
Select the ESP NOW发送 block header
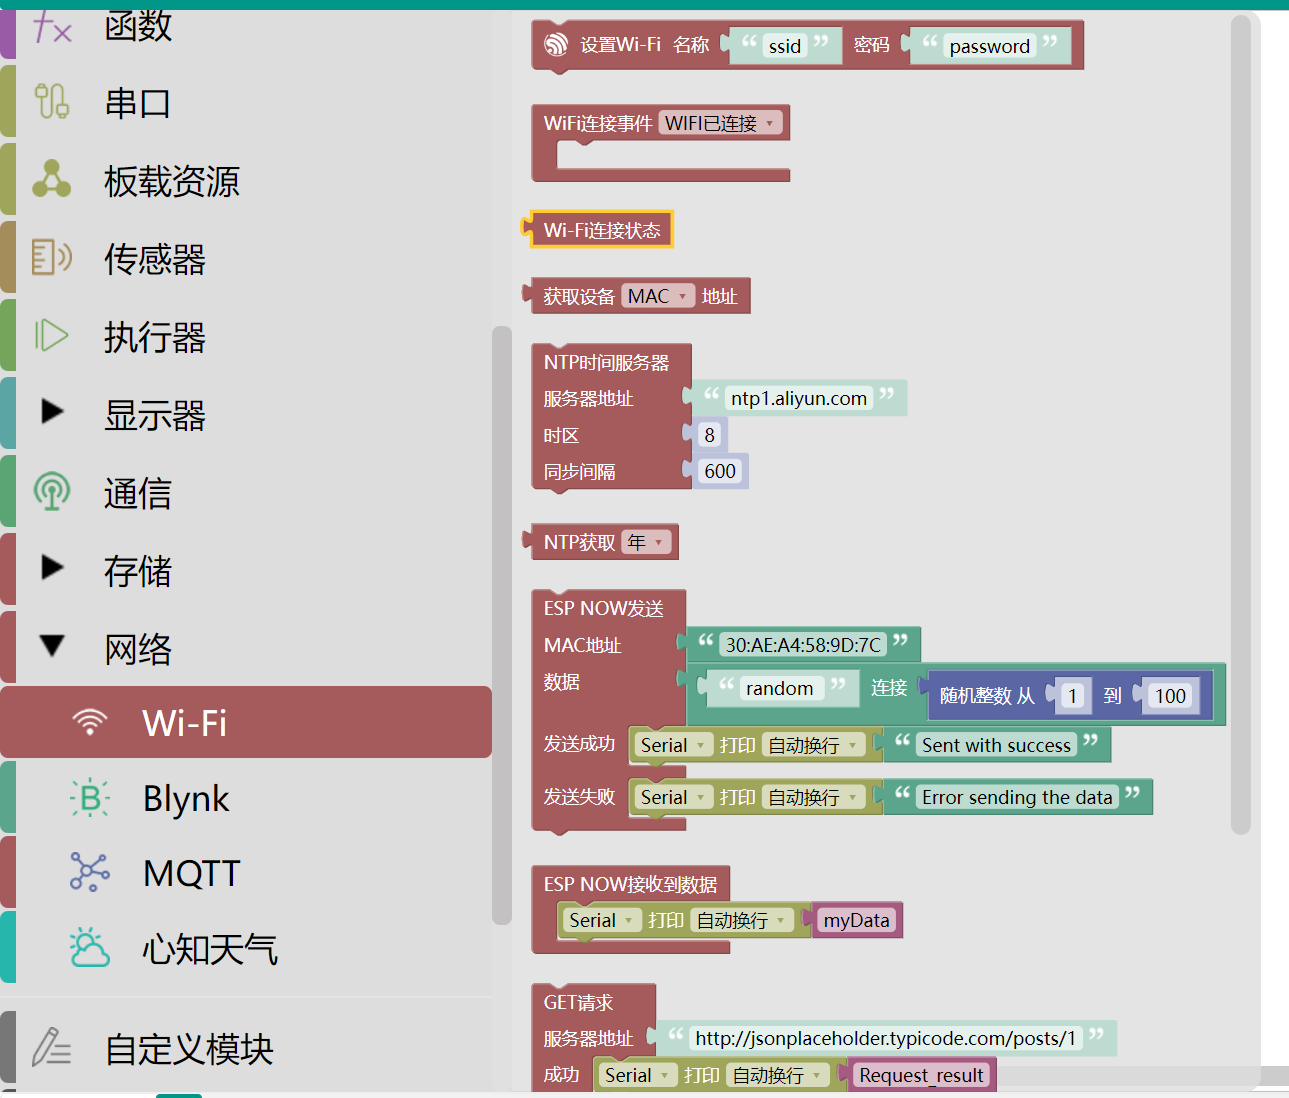tap(604, 608)
